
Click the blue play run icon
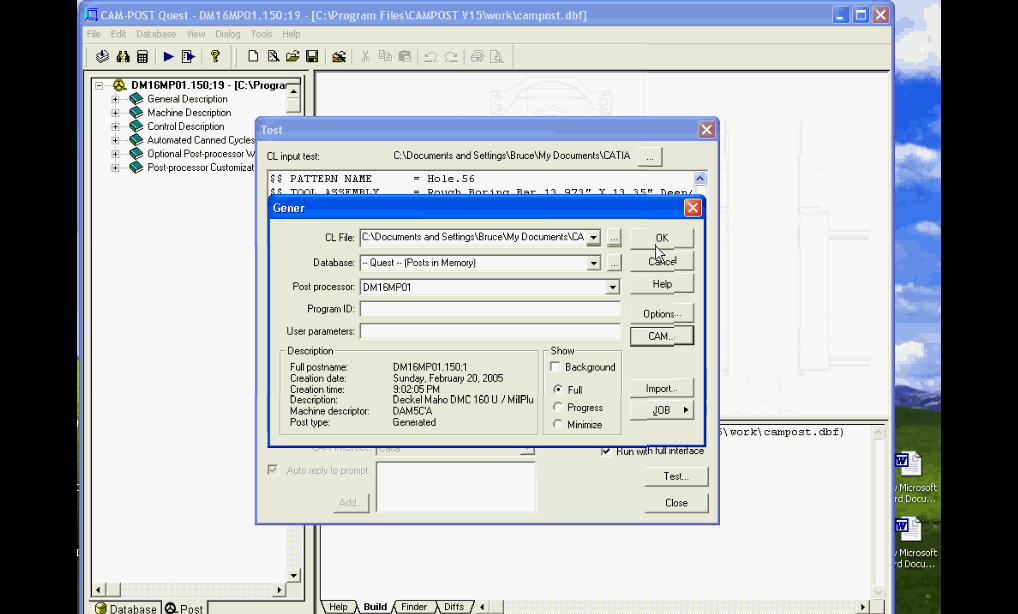[168, 56]
